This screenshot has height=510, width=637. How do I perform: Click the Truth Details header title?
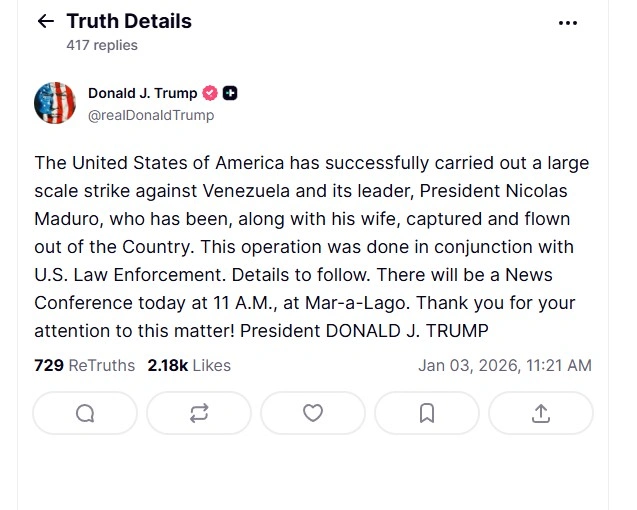(x=129, y=21)
